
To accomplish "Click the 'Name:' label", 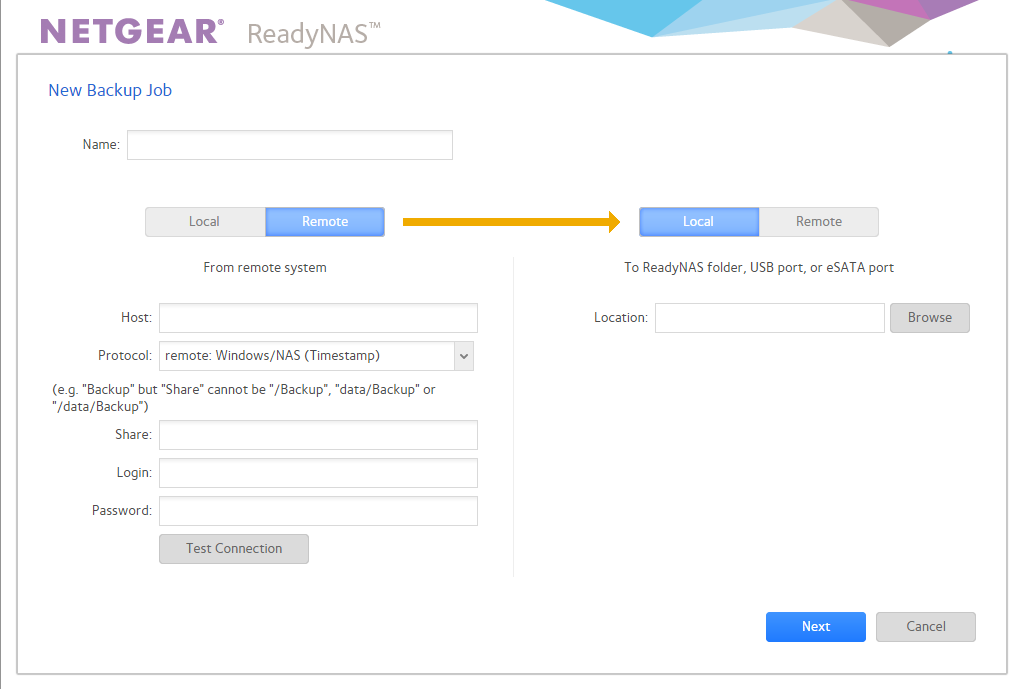I will click(101, 145).
